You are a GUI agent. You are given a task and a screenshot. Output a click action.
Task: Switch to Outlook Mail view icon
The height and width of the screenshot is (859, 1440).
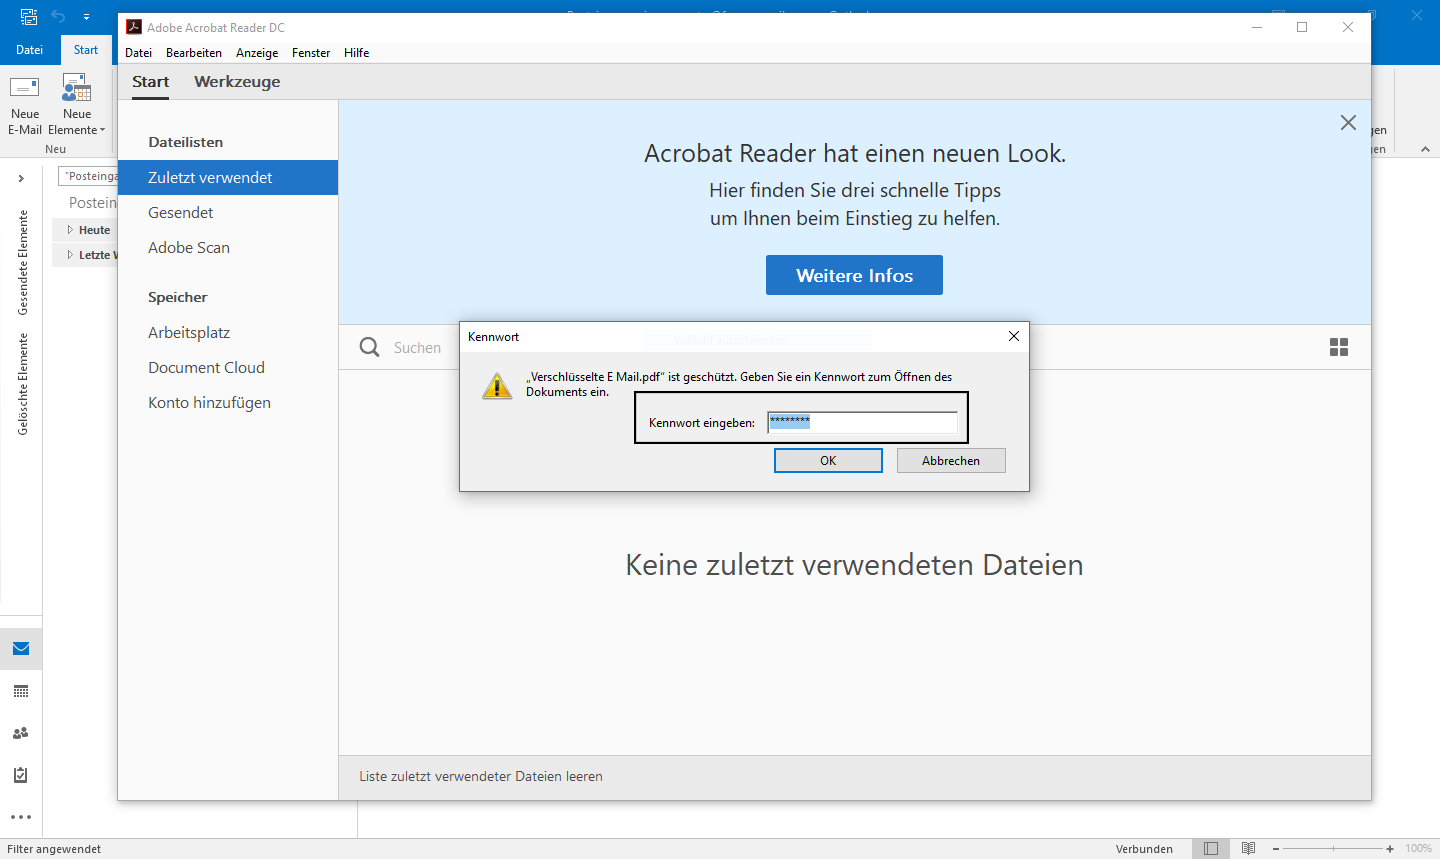[x=21, y=649]
